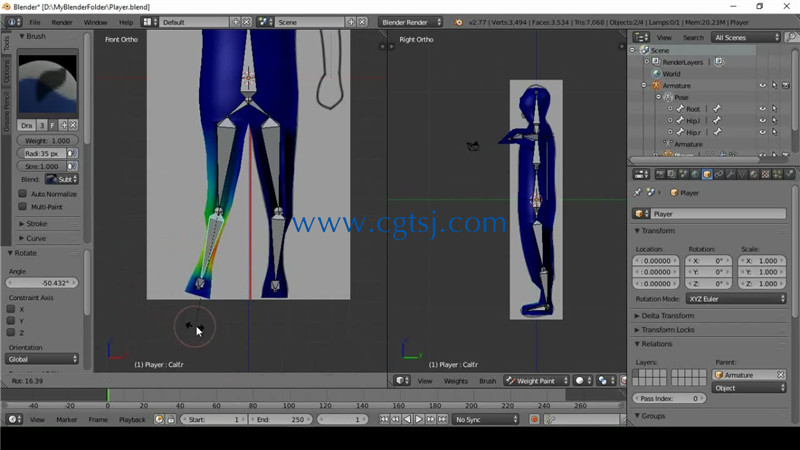Open the All Scenes display dropdown
The width and height of the screenshot is (800, 450).
(746, 37)
